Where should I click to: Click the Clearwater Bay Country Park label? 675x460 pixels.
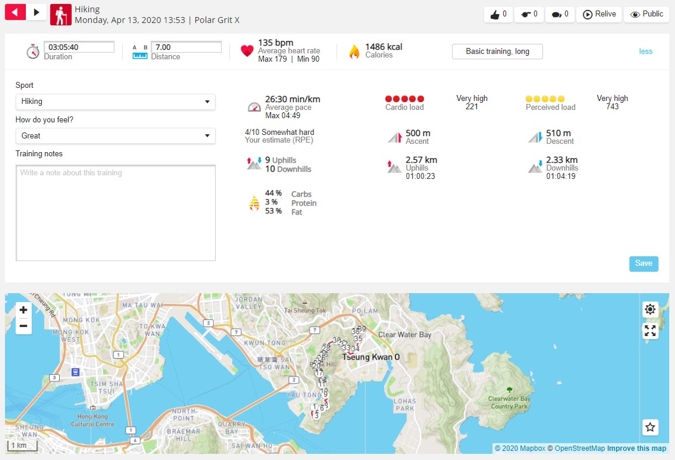tap(509, 402)
